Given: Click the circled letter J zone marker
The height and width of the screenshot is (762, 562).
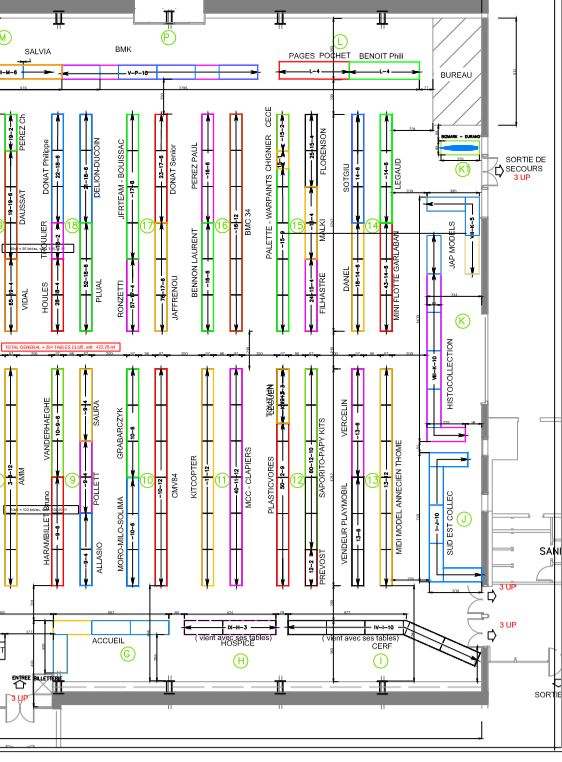Looking at the screenshot, I should tap(464, 519).
